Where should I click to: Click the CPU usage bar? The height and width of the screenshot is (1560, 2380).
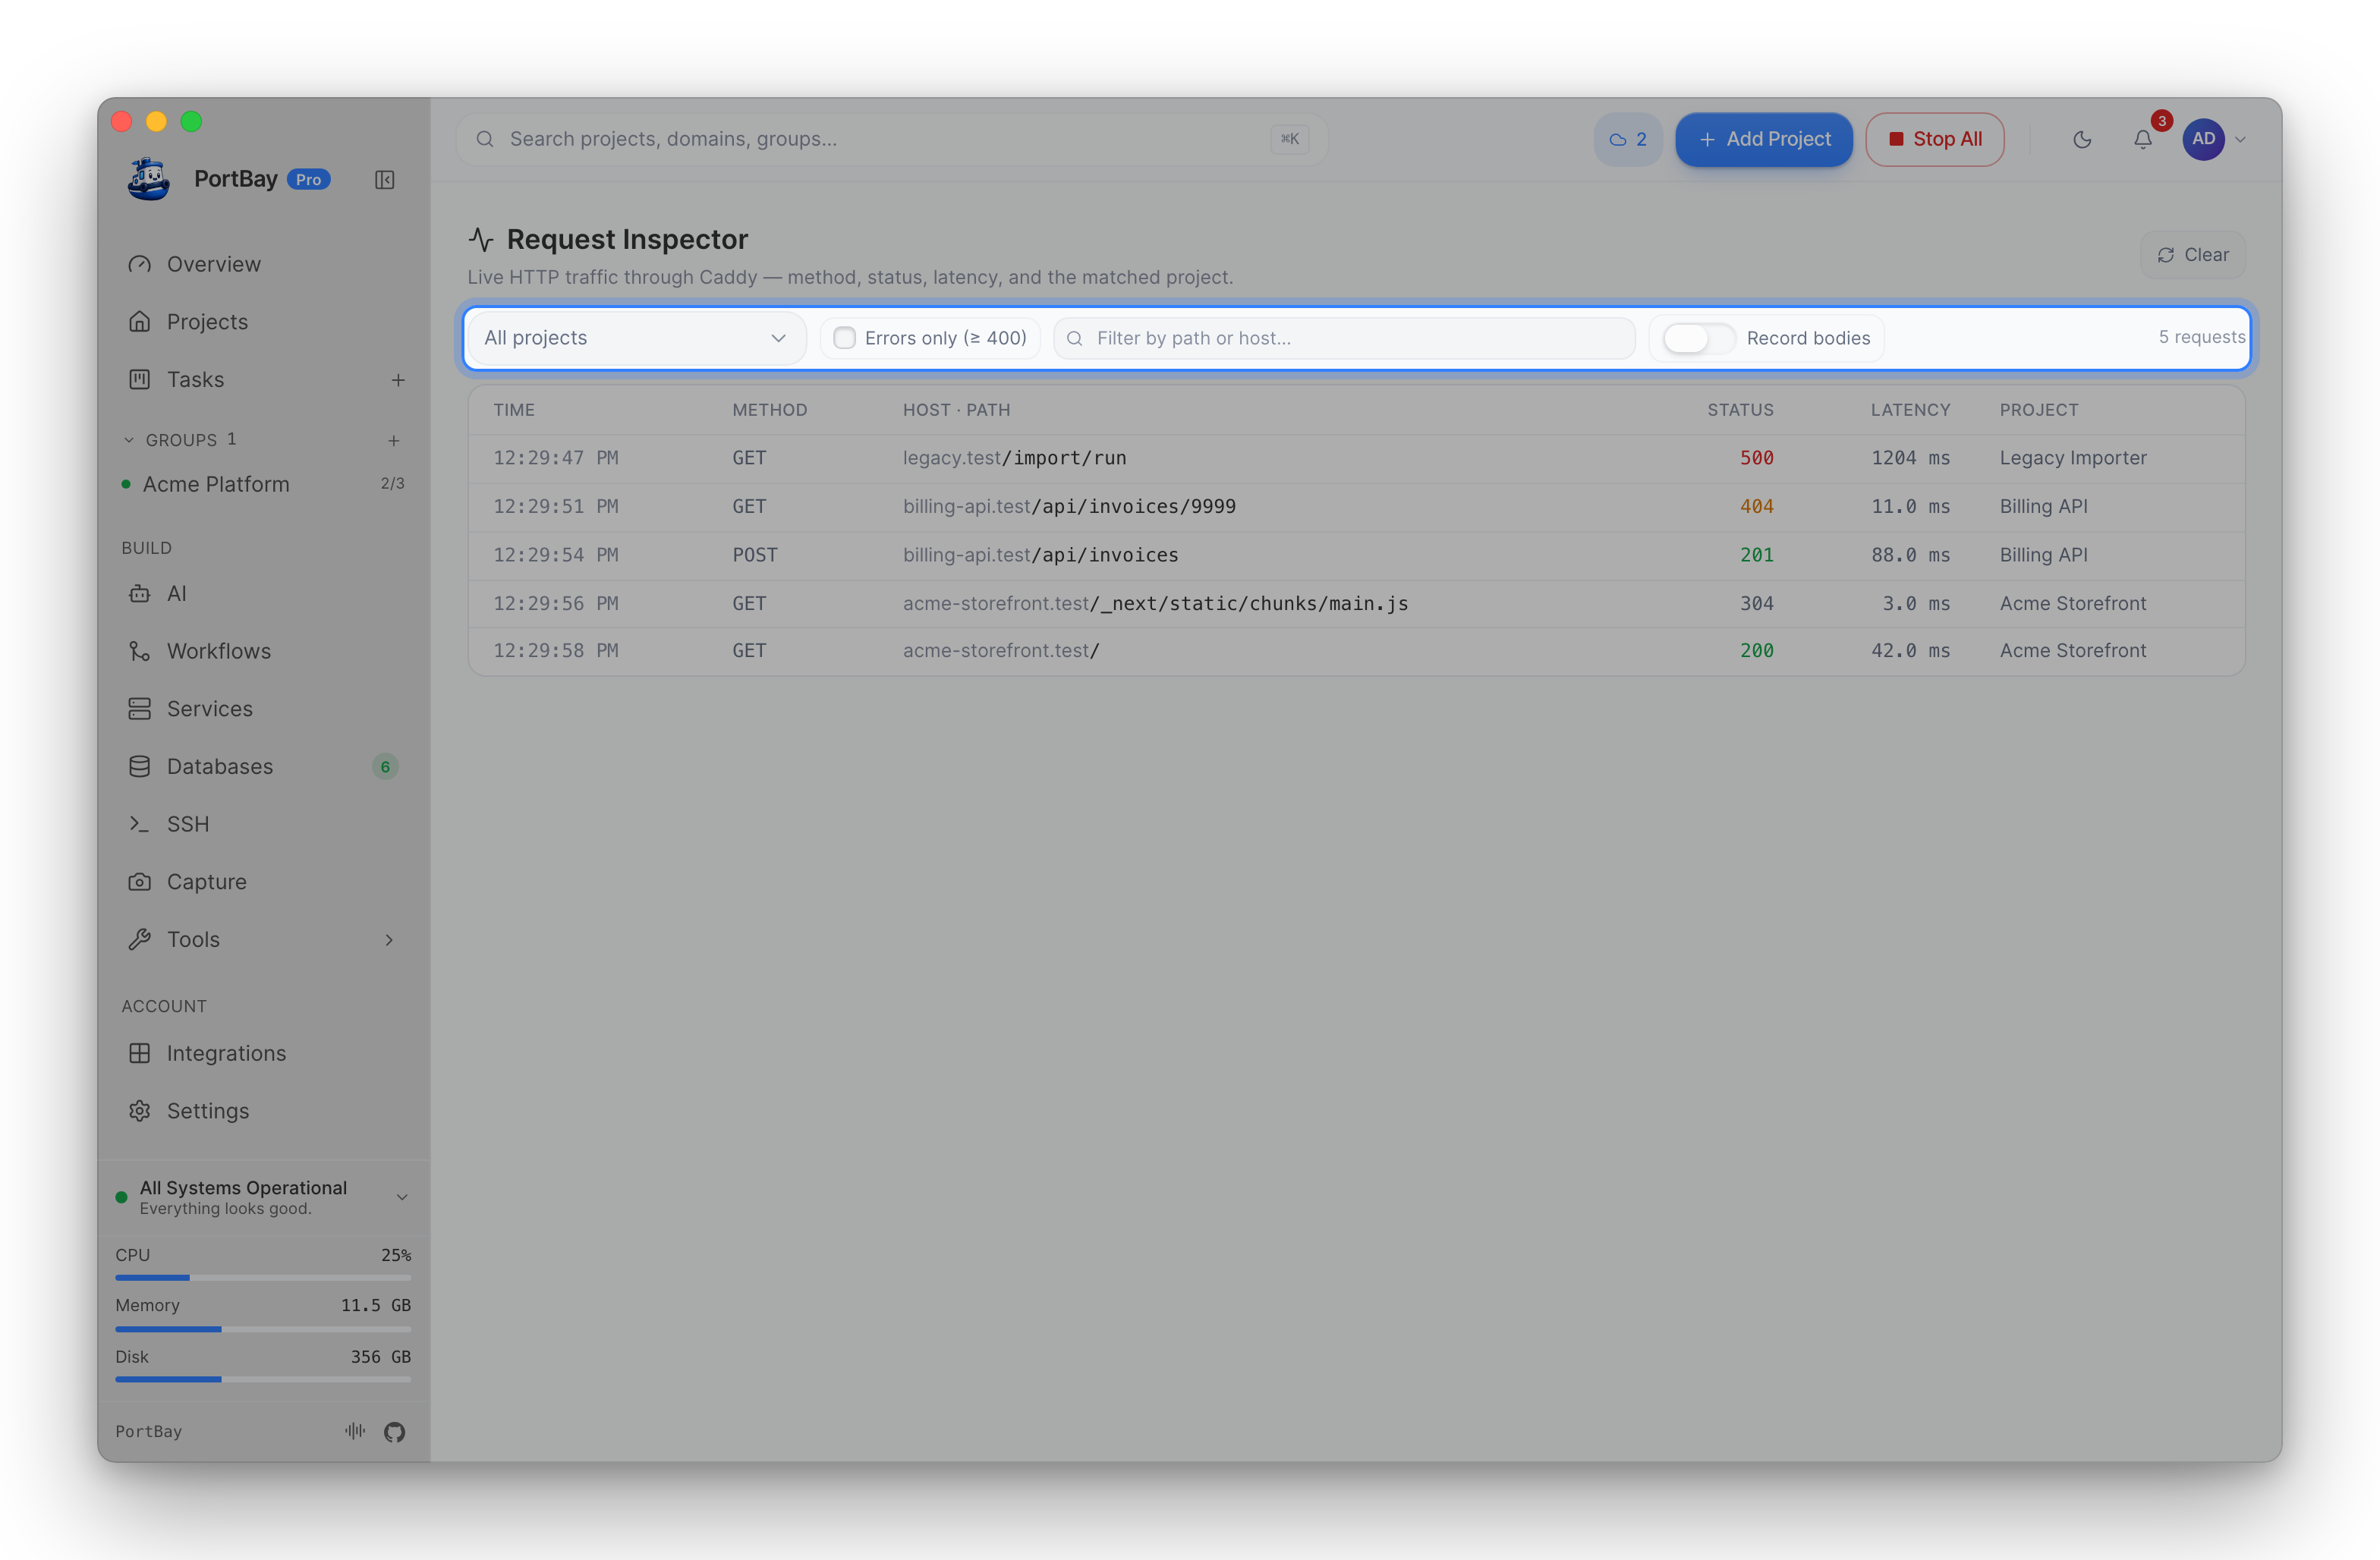pos(263,1278)
